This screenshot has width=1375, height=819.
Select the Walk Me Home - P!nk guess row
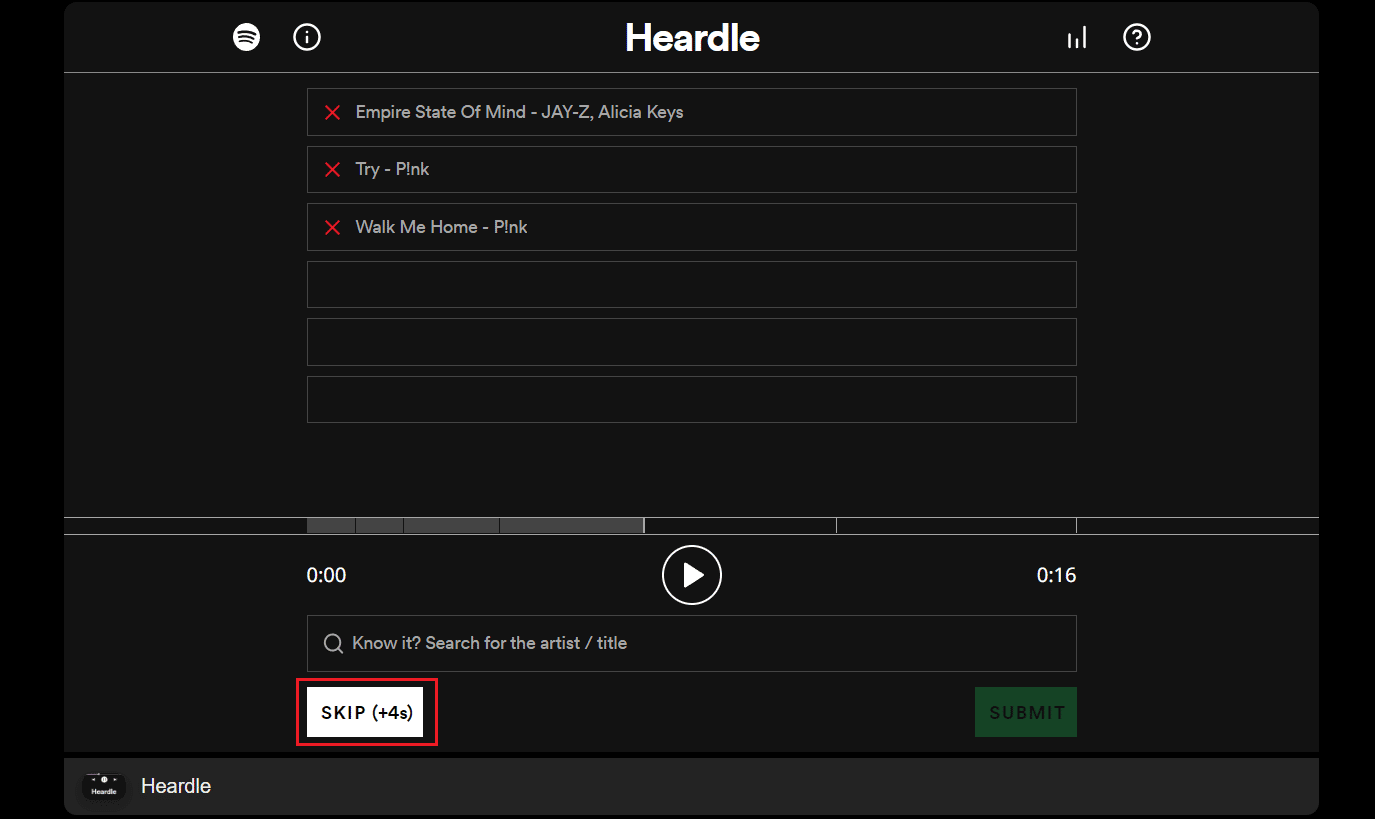click(x=691, y=227)
